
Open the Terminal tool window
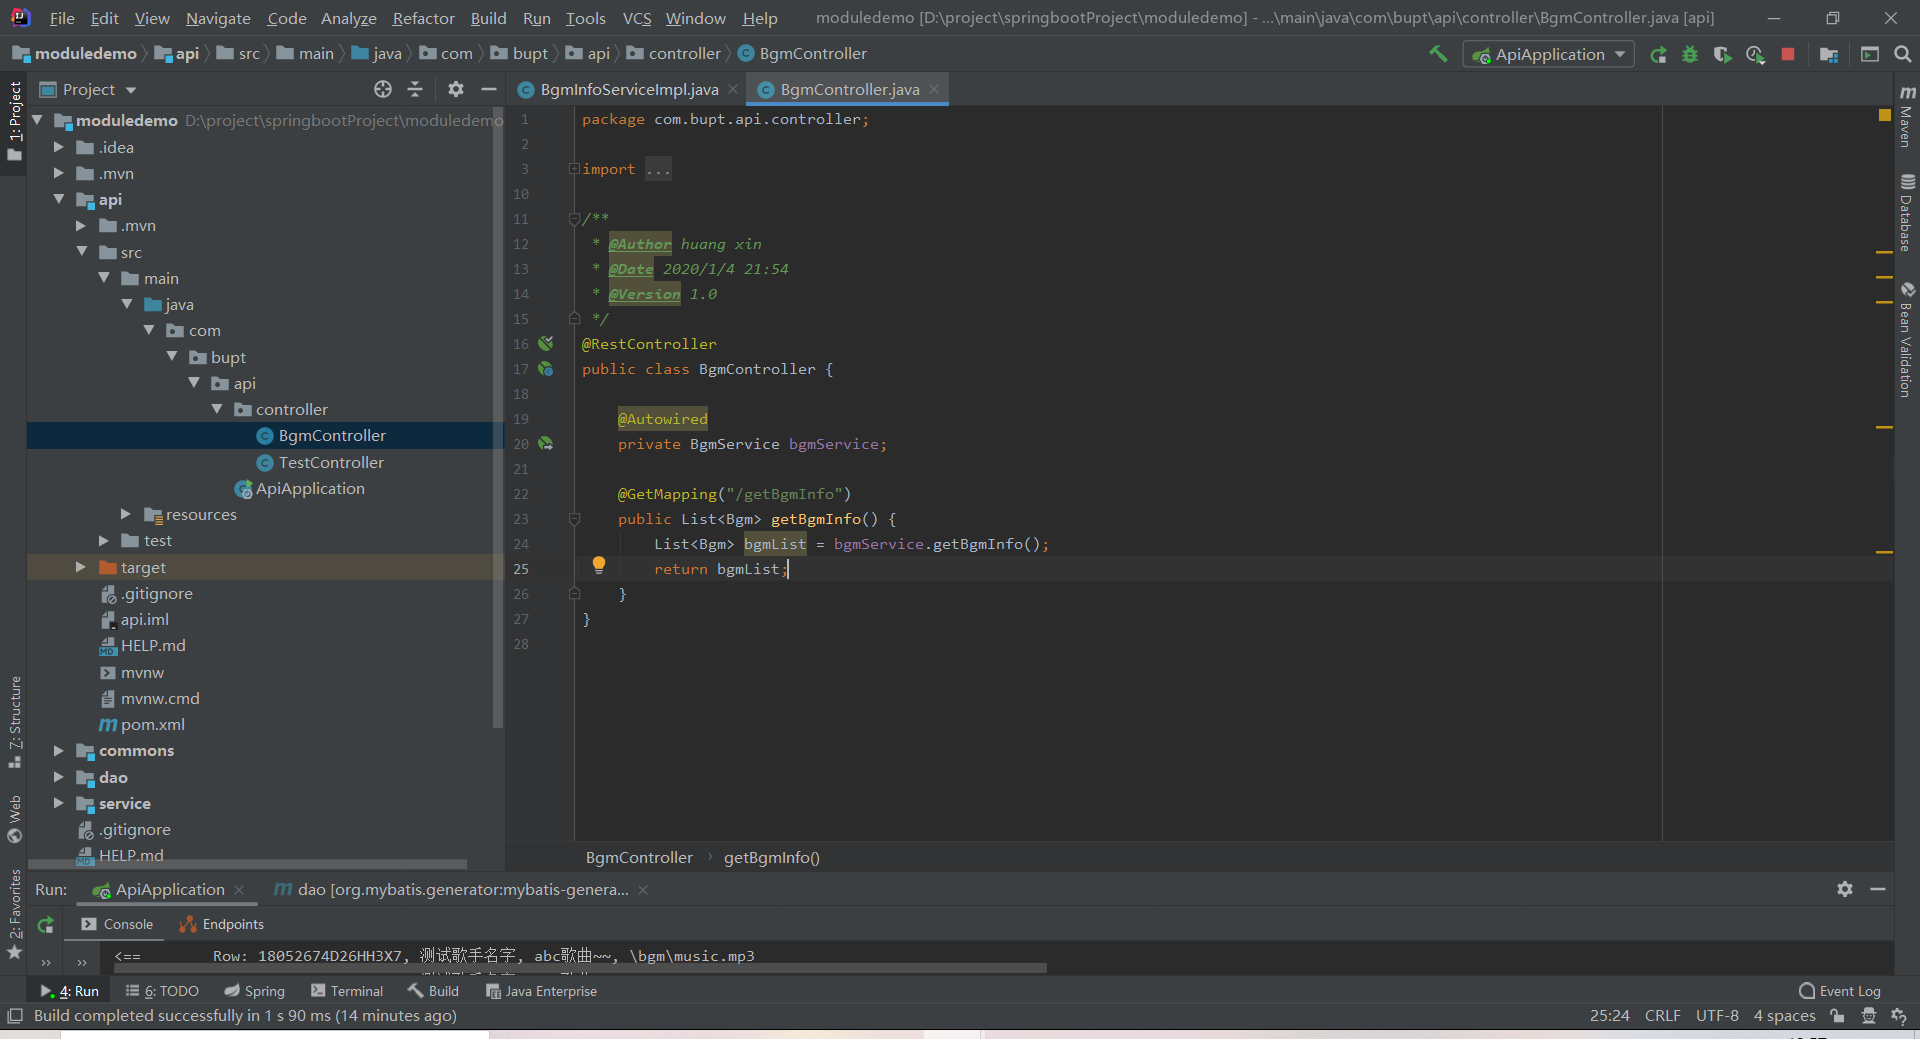pyautogui.click(x=347, y=991)
